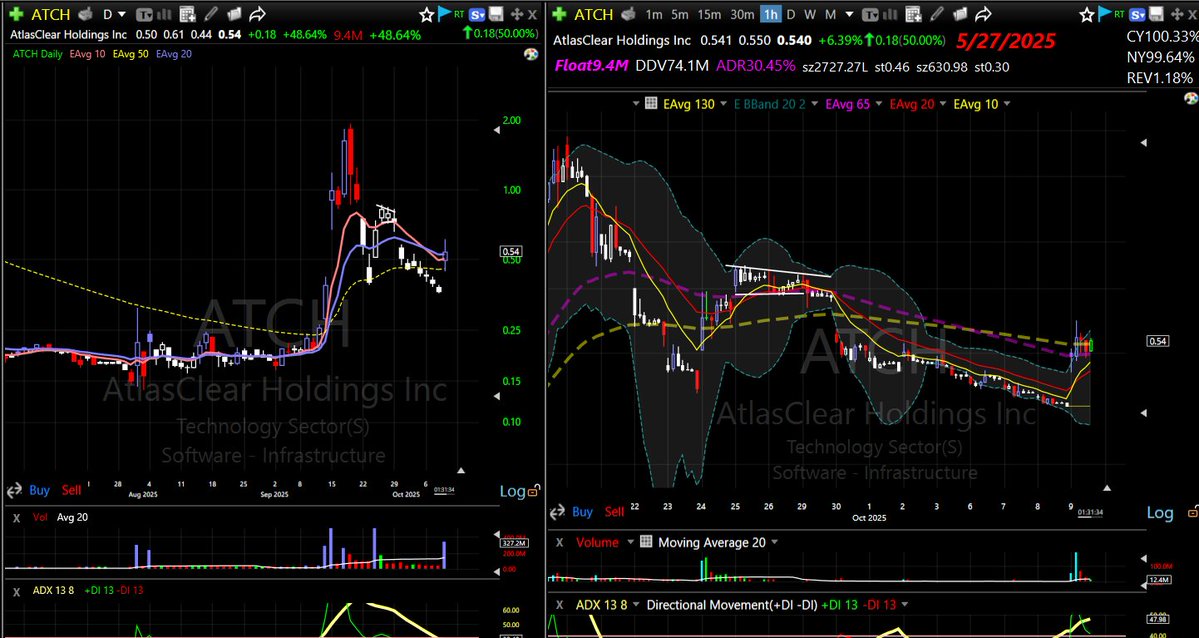This screenshot has height=638, width=1199.
Task: Switch right chart to W weekly timeframe
Action: pyautogui.click(x=810, y=15)
